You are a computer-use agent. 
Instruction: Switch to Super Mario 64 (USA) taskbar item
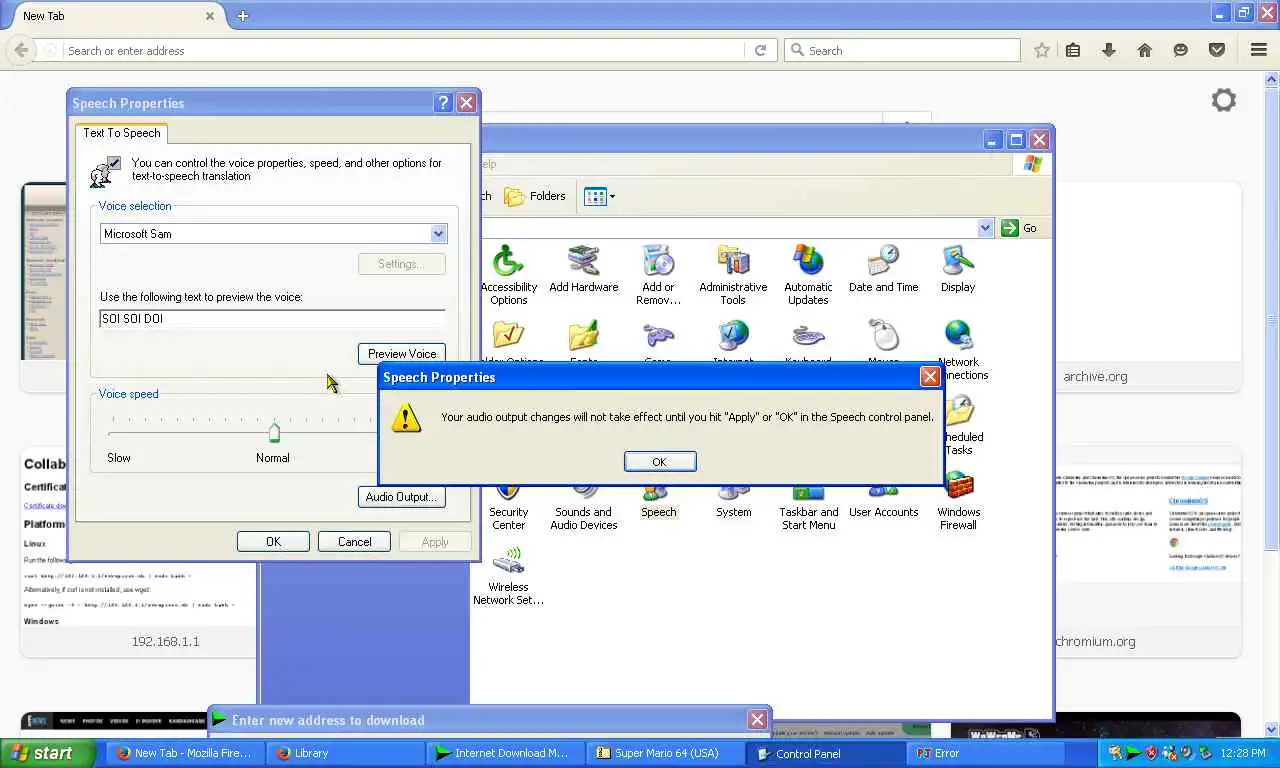point(665,753)
